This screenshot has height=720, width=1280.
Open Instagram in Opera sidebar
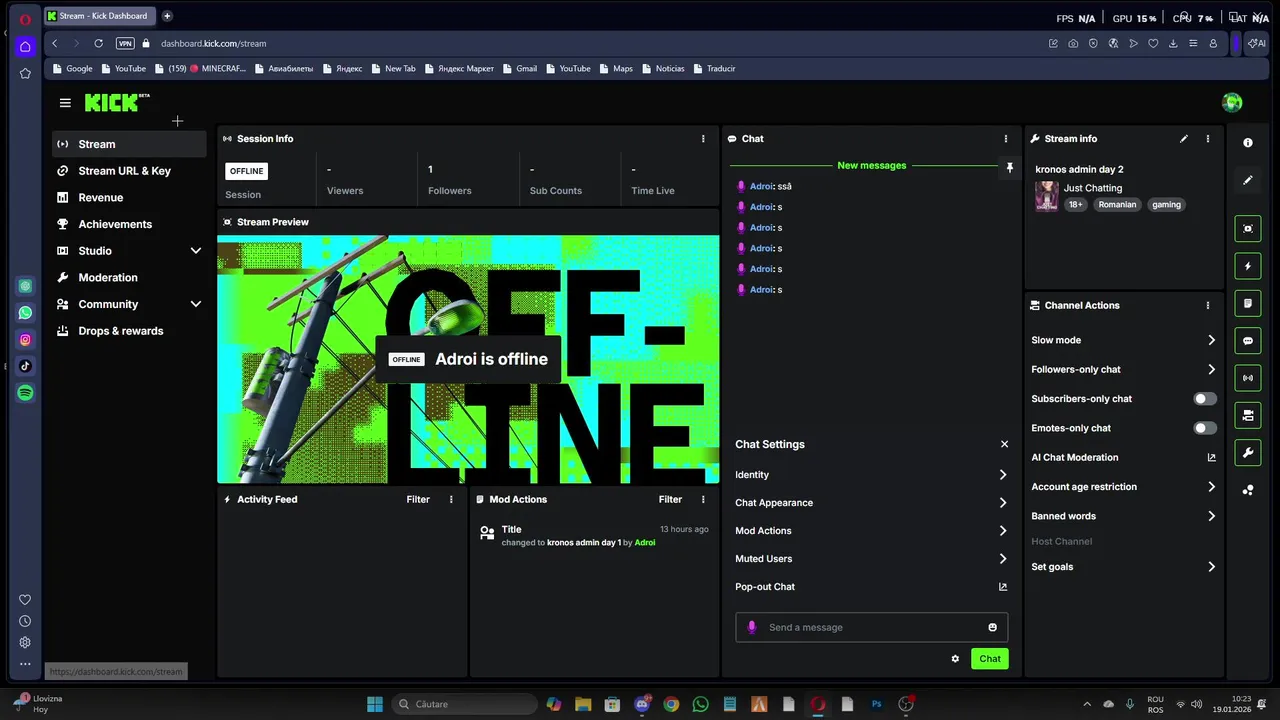25,340
